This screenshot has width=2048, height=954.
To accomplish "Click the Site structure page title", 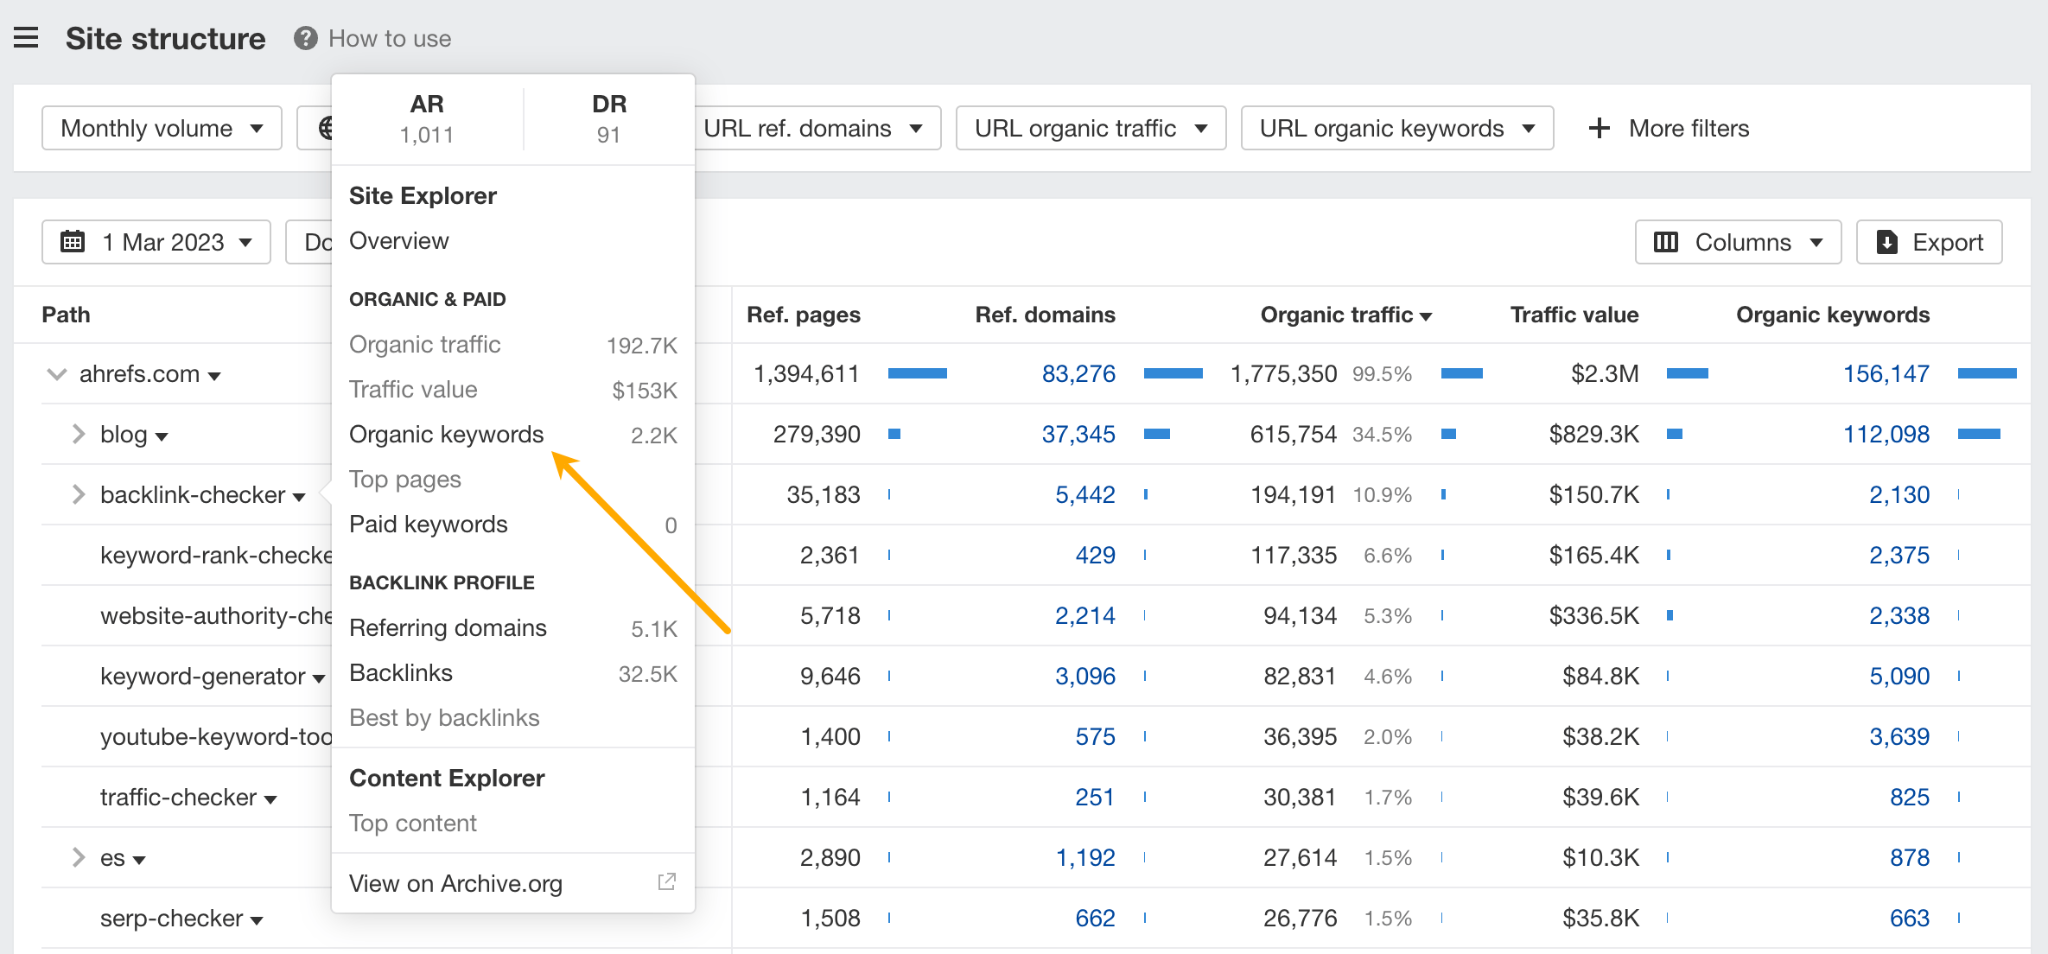I will 166,38.
